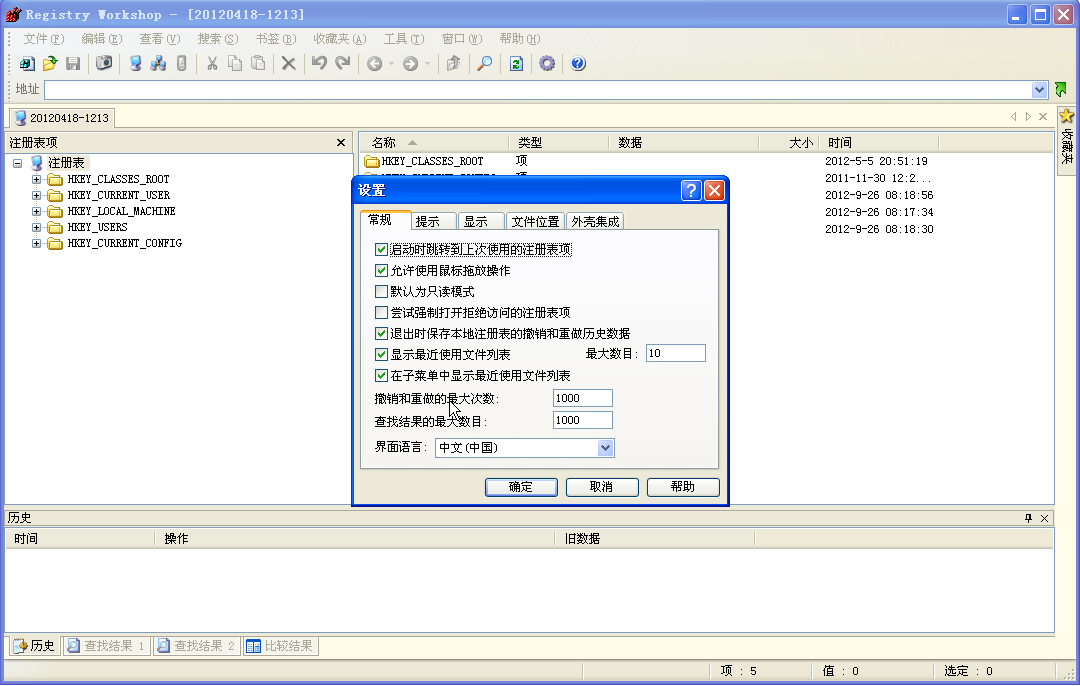Click the delete X toolbar icon

(289, 64)
